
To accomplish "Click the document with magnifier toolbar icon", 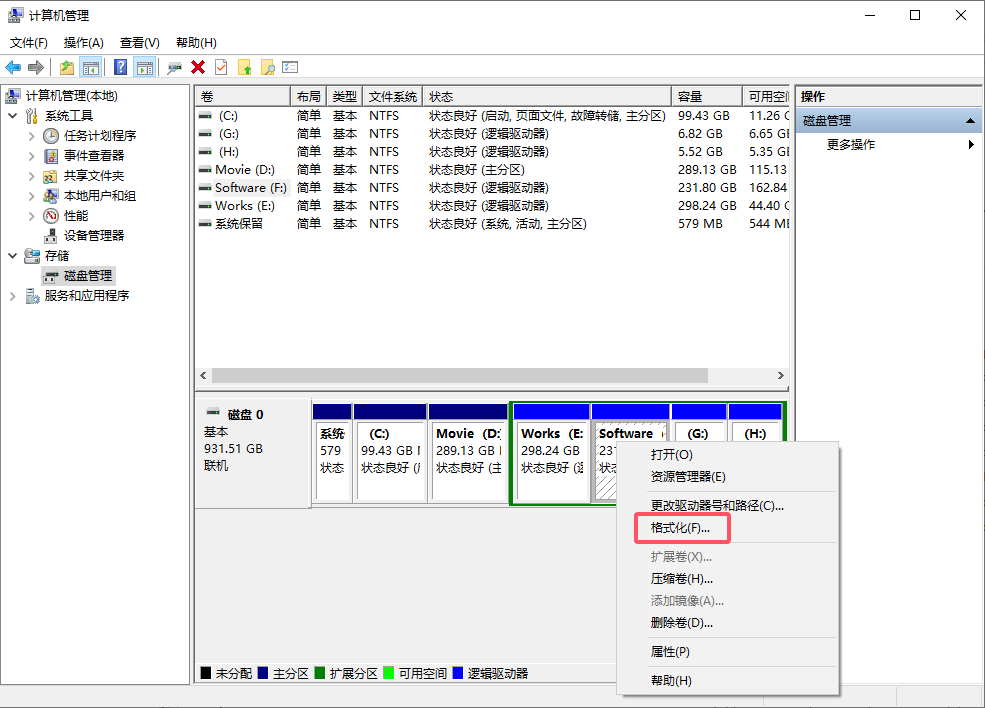I will pos(269,66).
